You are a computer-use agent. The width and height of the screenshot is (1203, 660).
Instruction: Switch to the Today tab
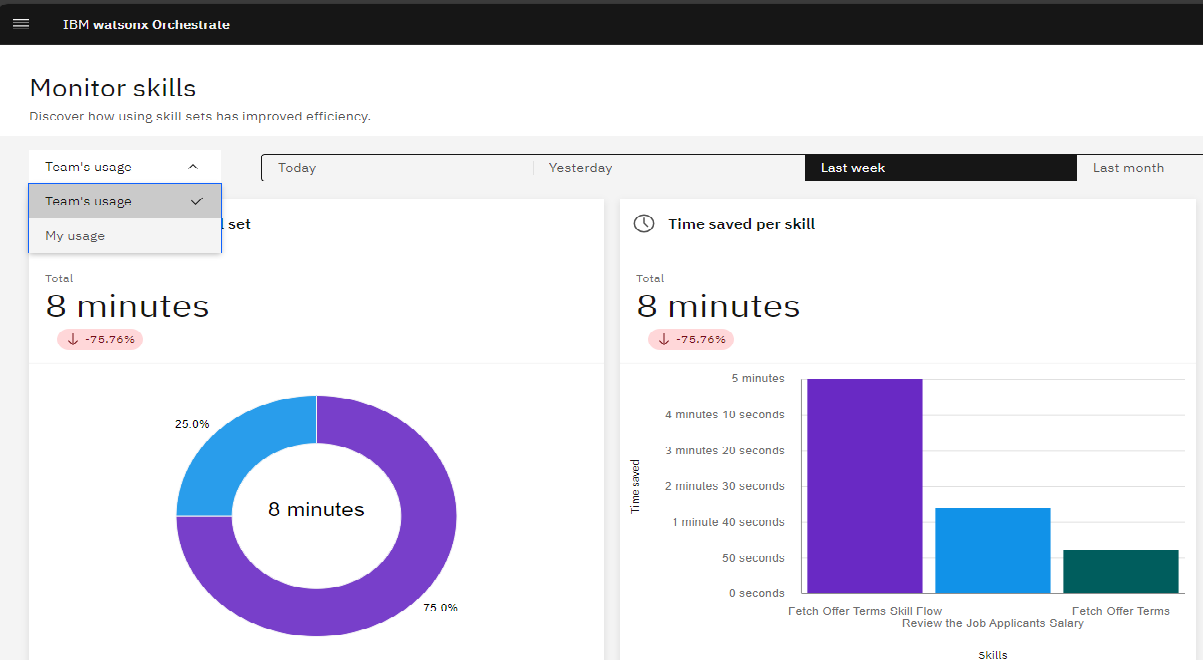pos(297,168)
